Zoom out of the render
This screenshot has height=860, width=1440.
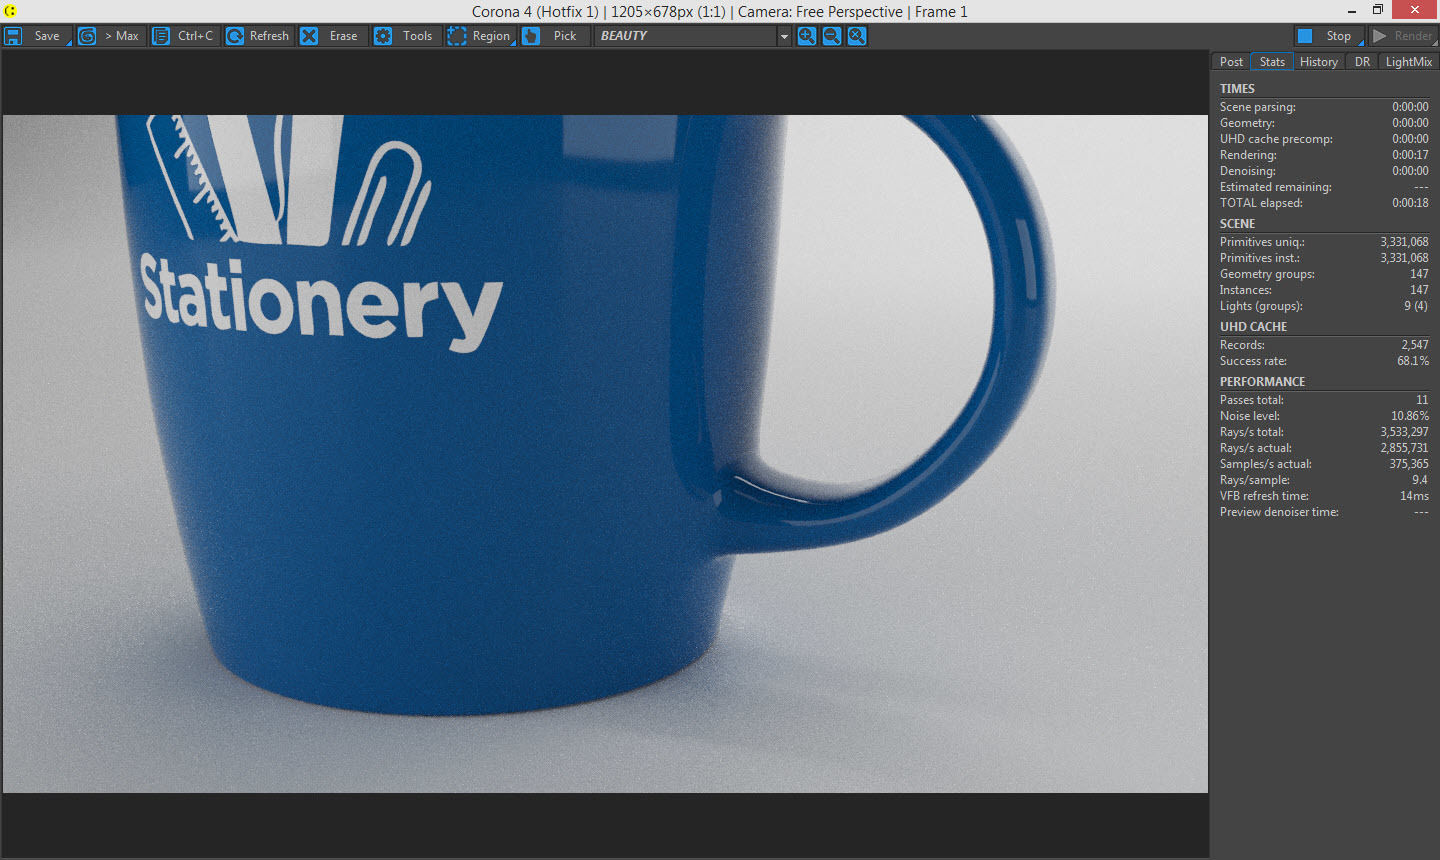tap(832, 36)
